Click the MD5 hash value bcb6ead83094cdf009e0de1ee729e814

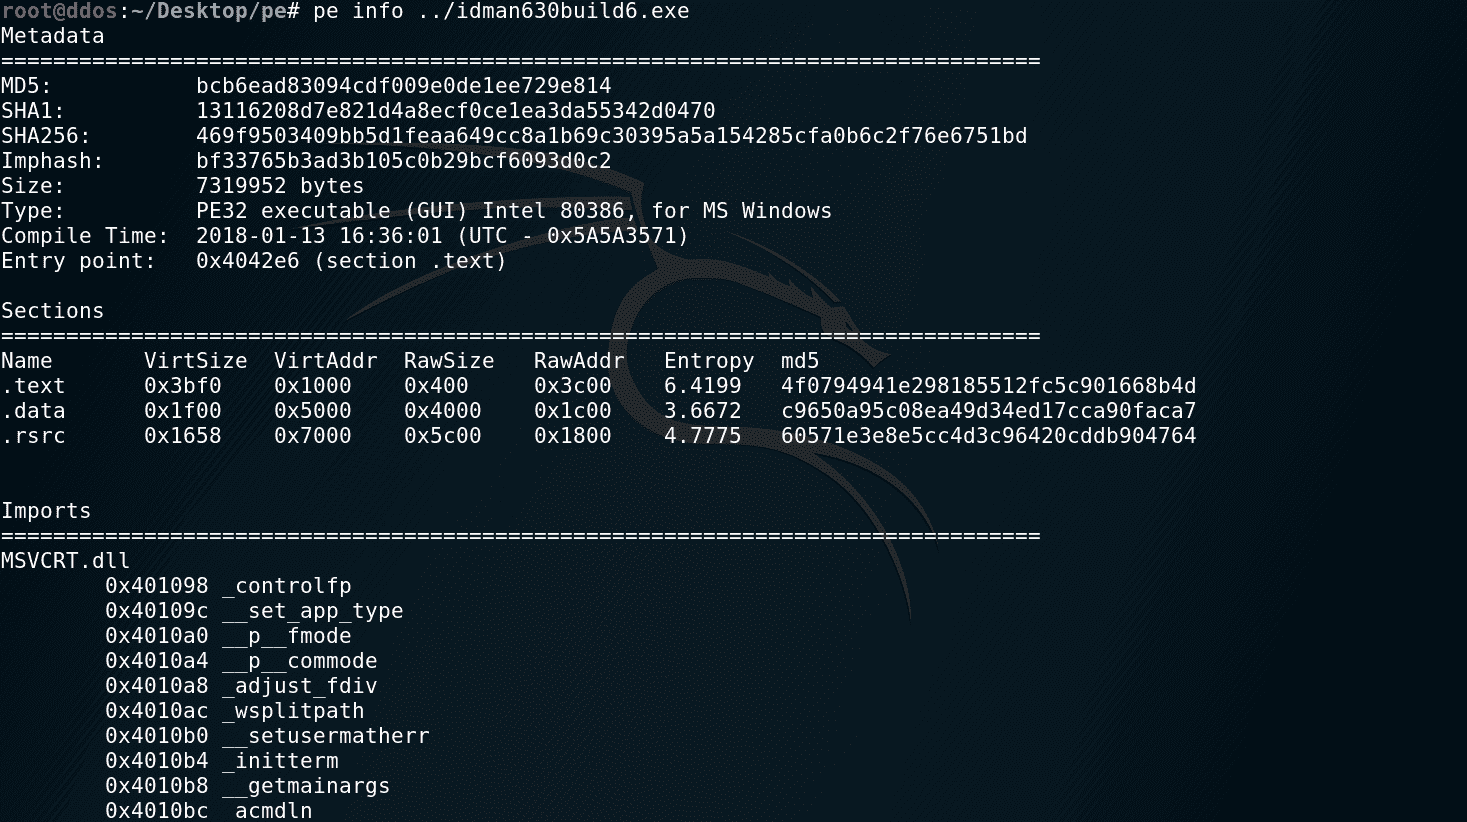[x=404, y=86]
